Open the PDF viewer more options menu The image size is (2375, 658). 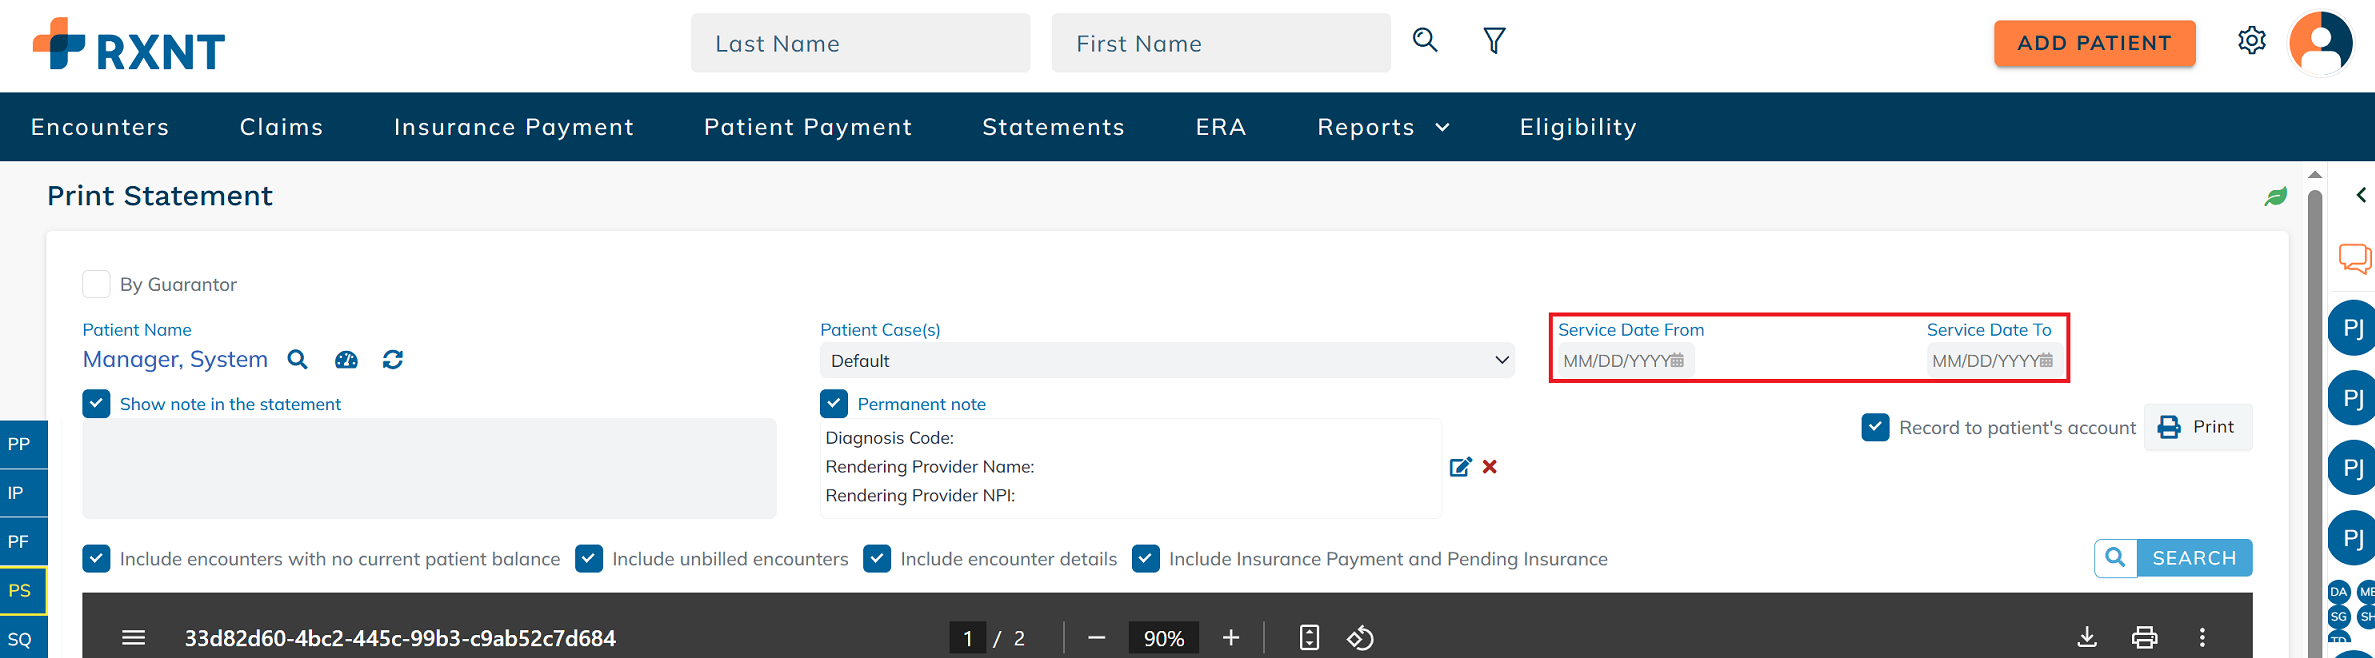click(2202, 637)
